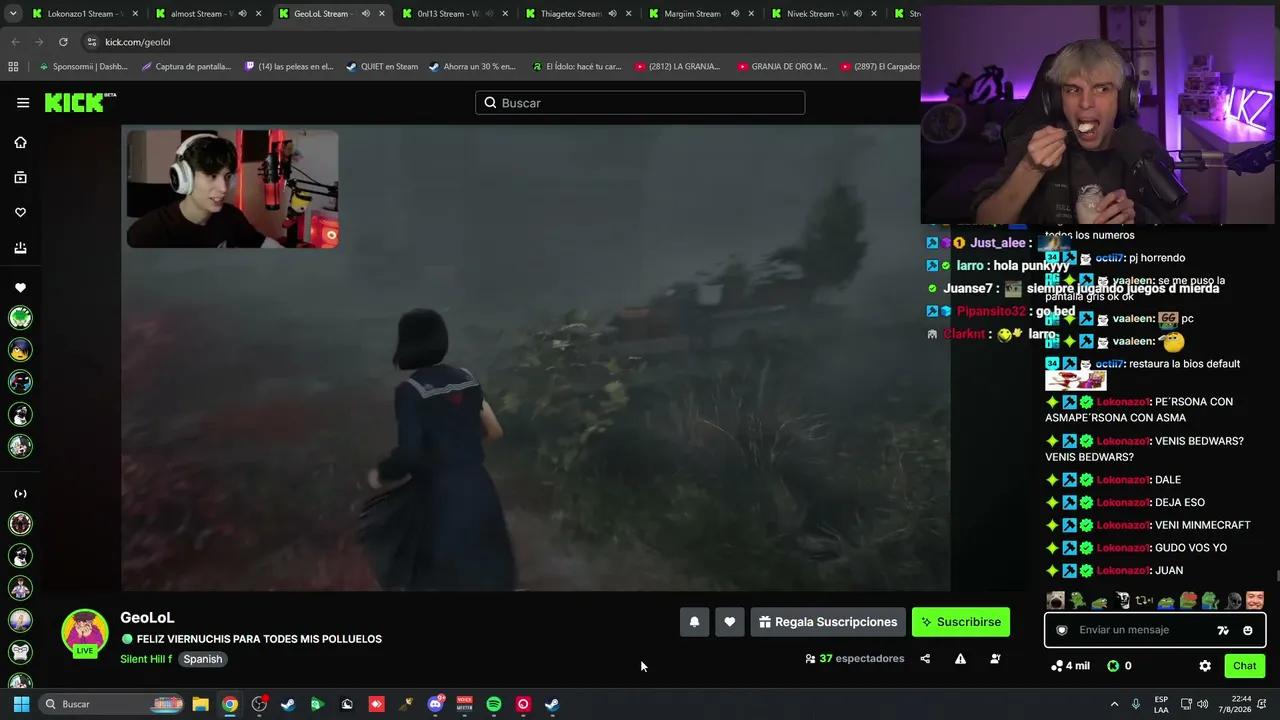Image resolution: width=1280 pixels, height=720 pixels.
Task: Open the QUIET en Steam bookmark
Action: pyautogui.click(x=382, y=67)
